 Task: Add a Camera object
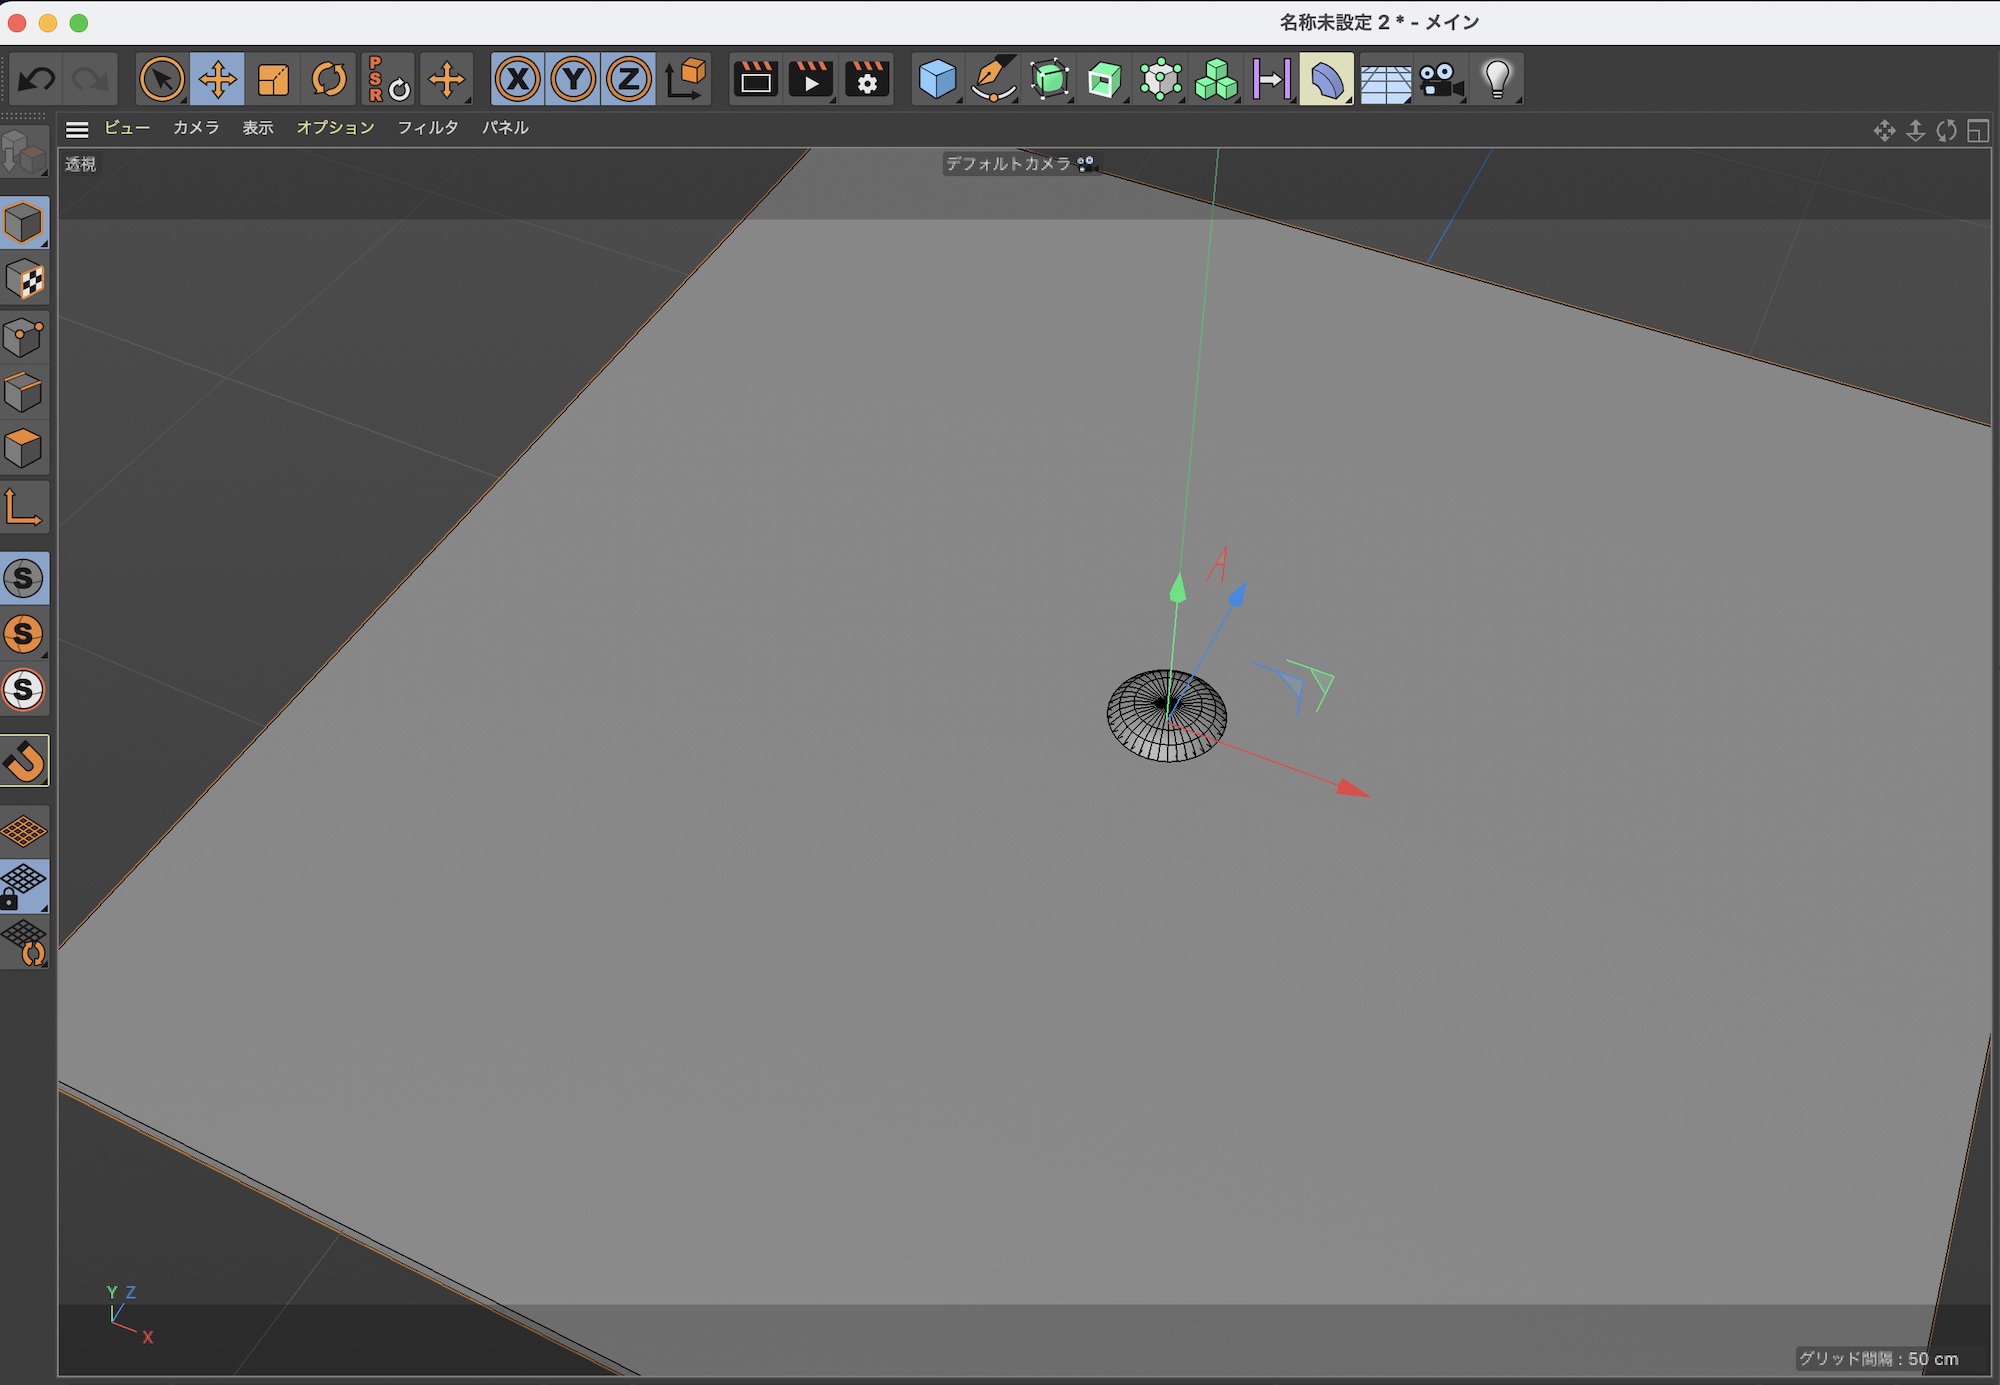tap(1440, 79)
